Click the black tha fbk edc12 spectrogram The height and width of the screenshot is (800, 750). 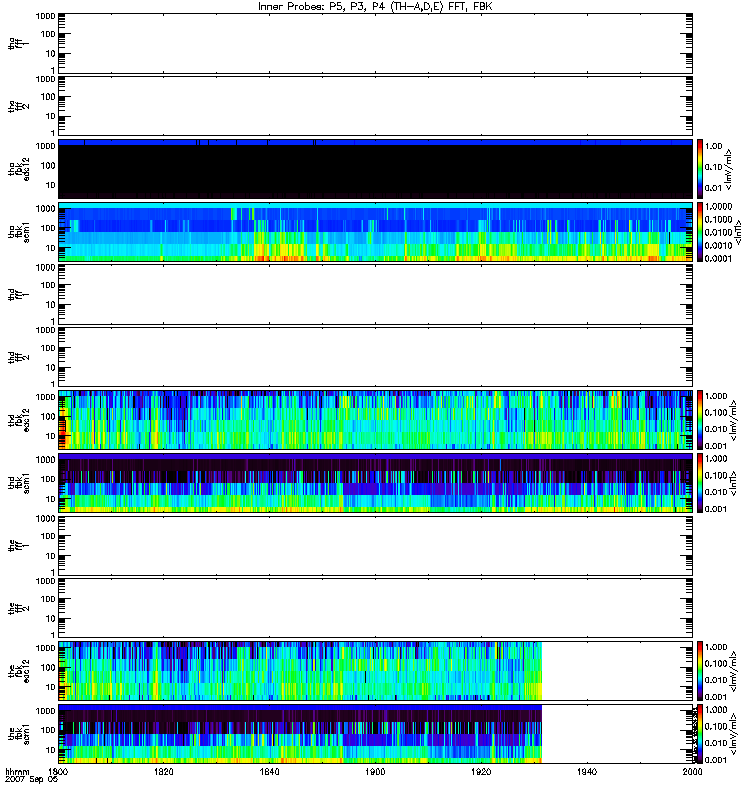click(376, 169)
